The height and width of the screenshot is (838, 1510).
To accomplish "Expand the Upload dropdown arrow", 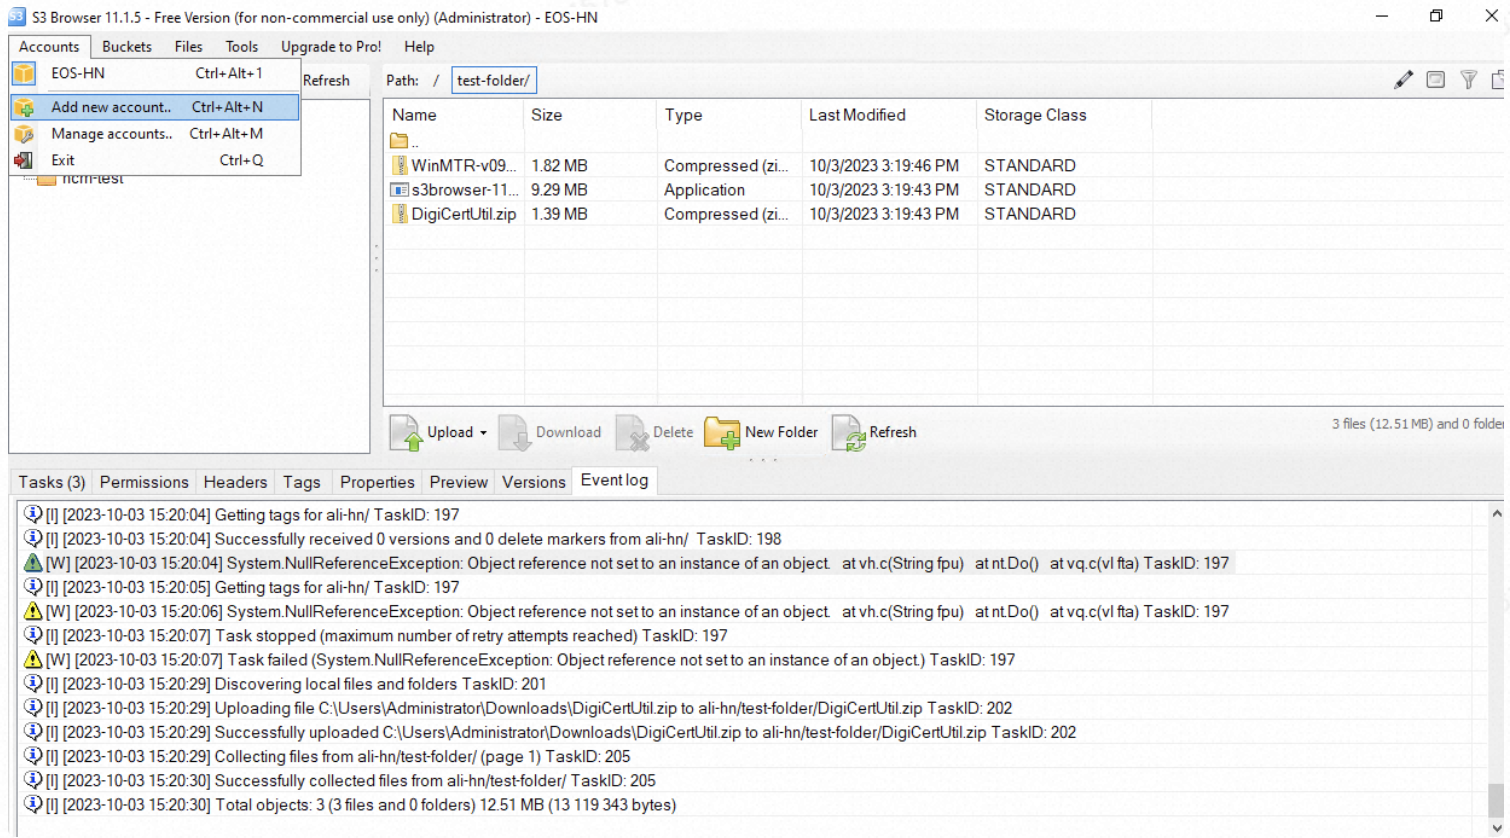I will point(483,433).
